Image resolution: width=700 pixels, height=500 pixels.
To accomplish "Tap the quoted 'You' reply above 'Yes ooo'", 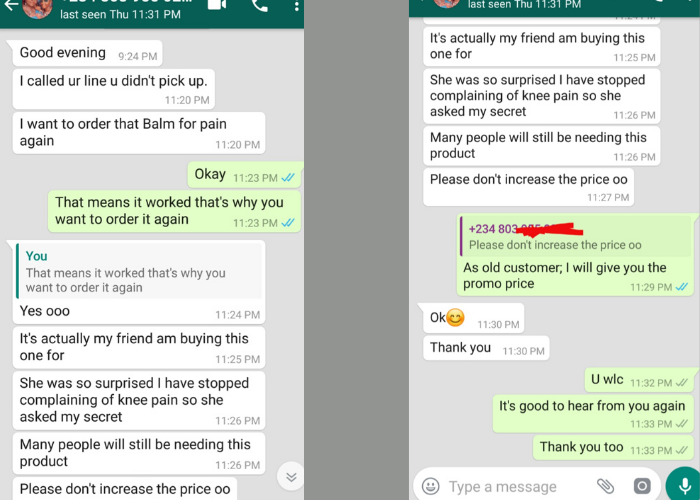I will pyautogui.click(x=139, y=271).
